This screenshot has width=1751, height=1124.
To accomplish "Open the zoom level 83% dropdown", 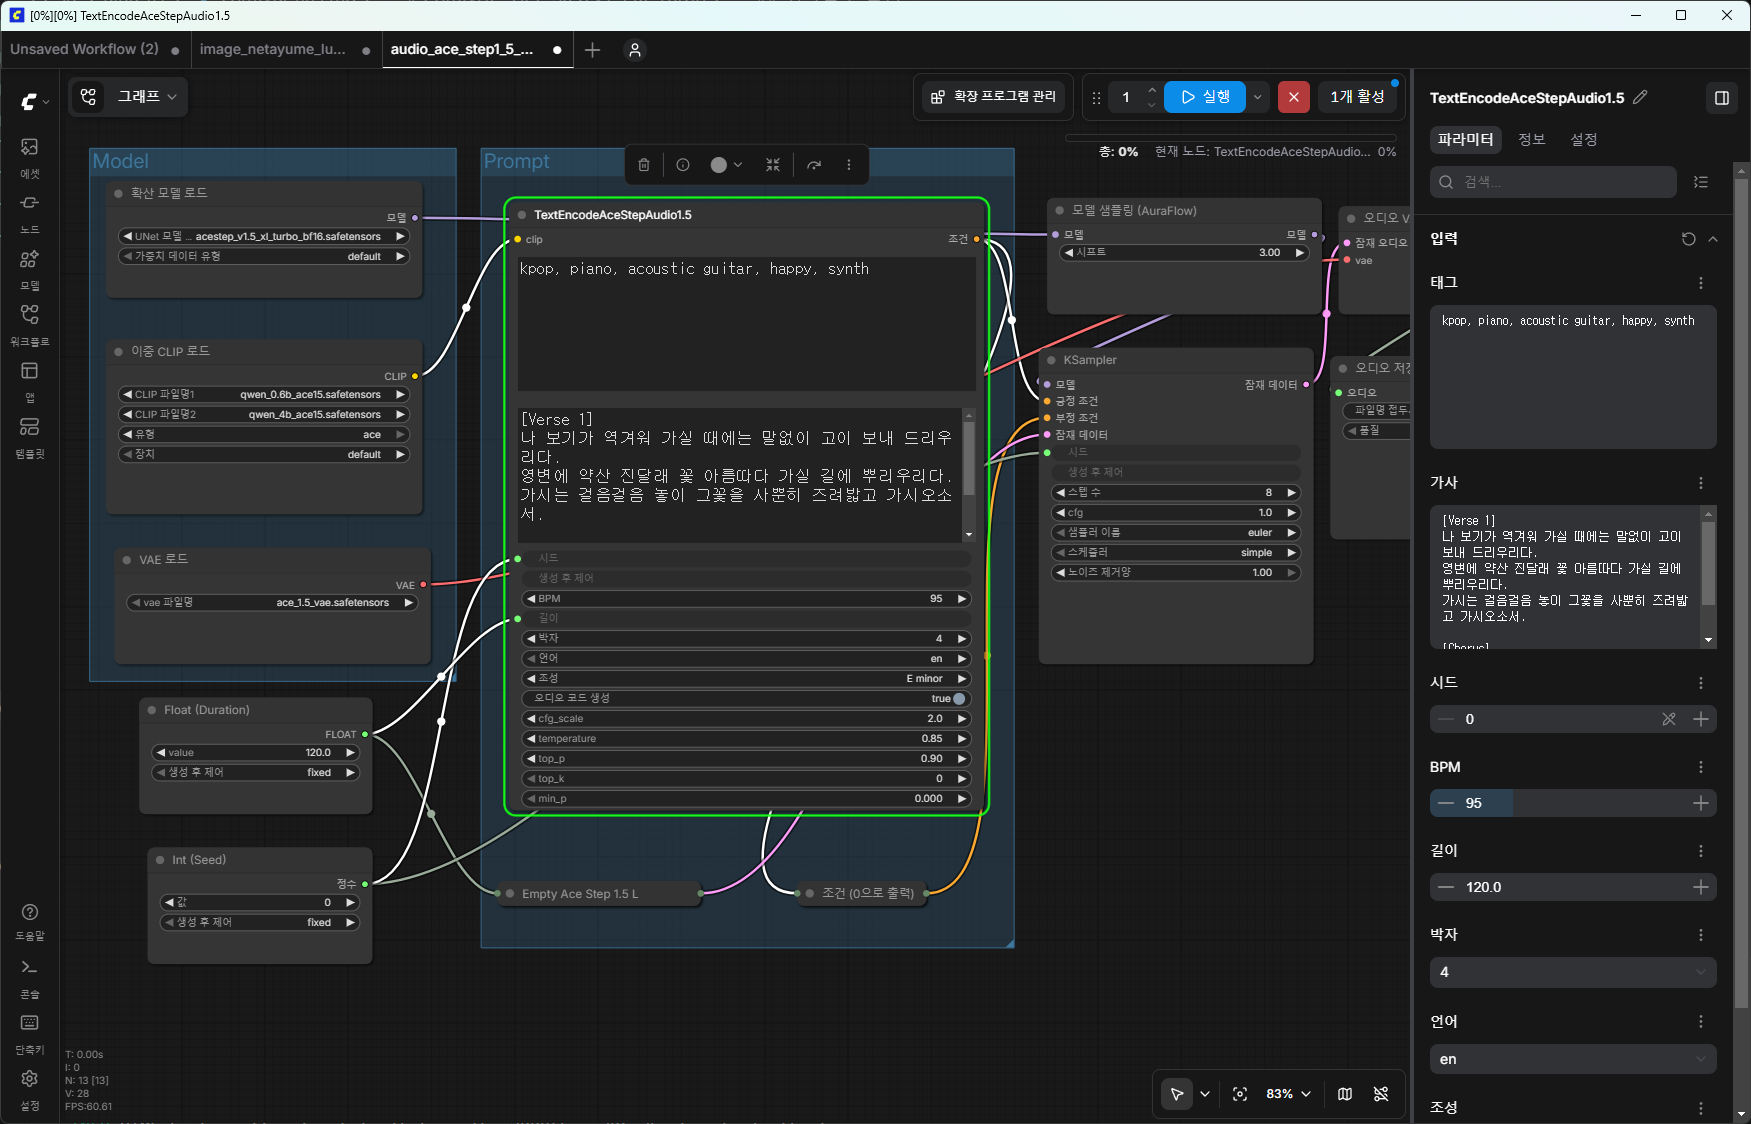I will [x=1288, y=1094].
